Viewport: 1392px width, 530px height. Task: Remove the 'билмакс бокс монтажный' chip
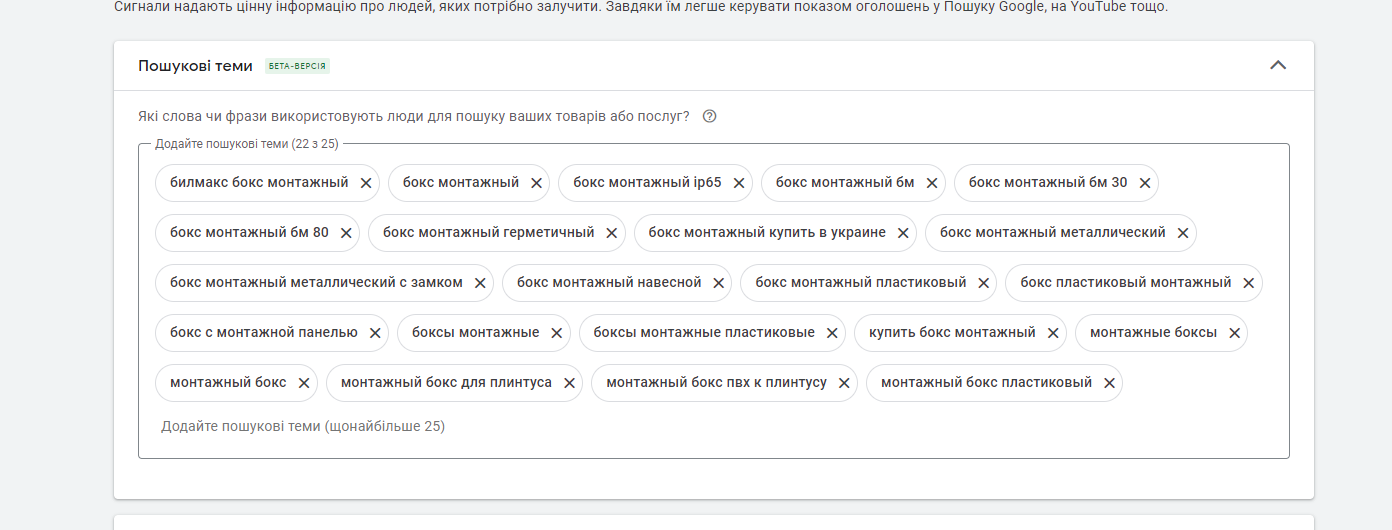pos(366,183)
